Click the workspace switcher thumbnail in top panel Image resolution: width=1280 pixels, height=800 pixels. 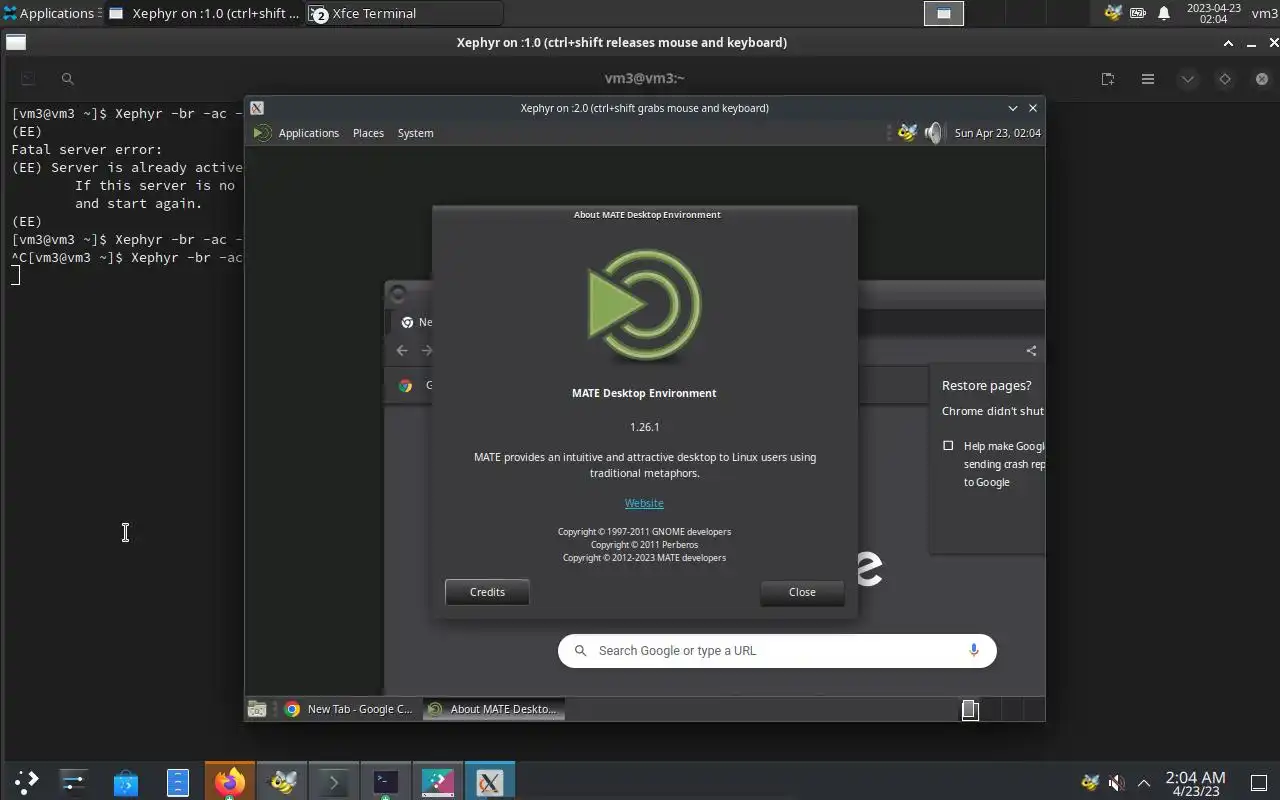tap(943, 13)
